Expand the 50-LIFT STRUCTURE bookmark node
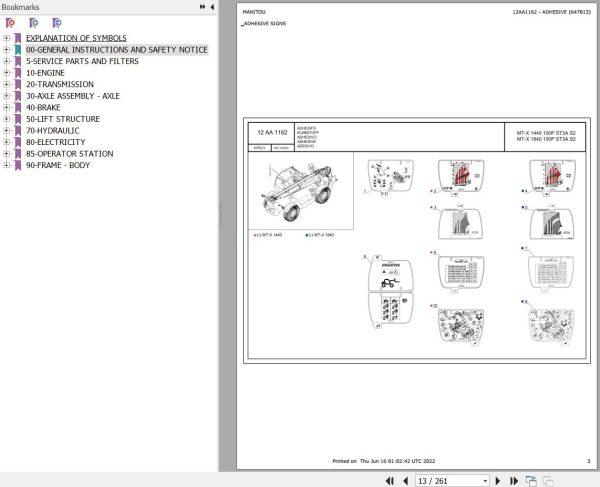 pyautogui.click(x=6, y=119)
